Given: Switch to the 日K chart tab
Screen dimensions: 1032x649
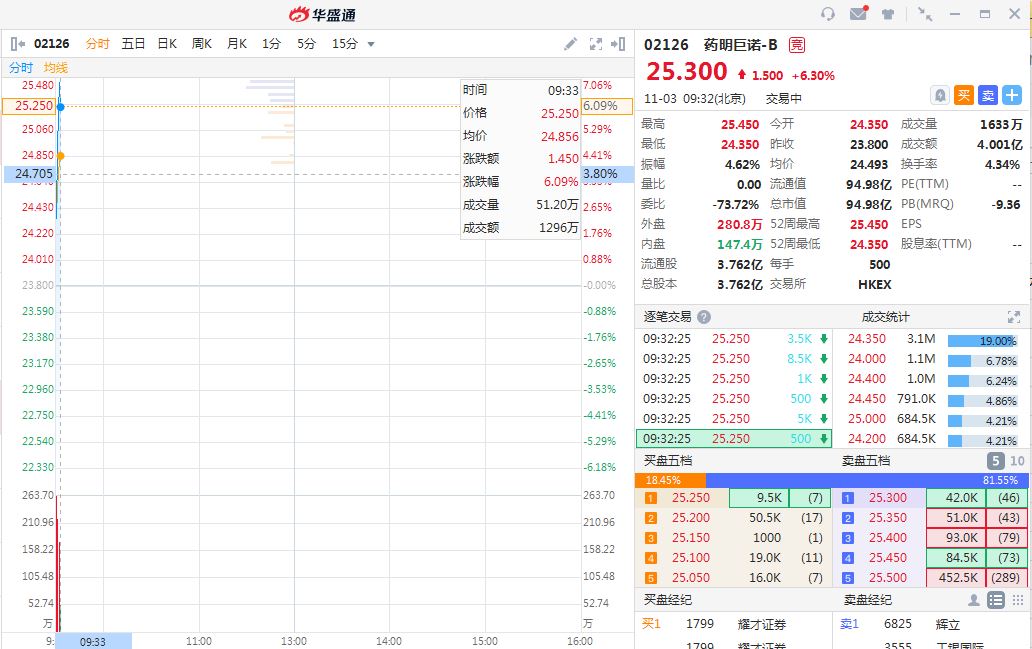Looking at the screenshot, I should tap(167, 44).
